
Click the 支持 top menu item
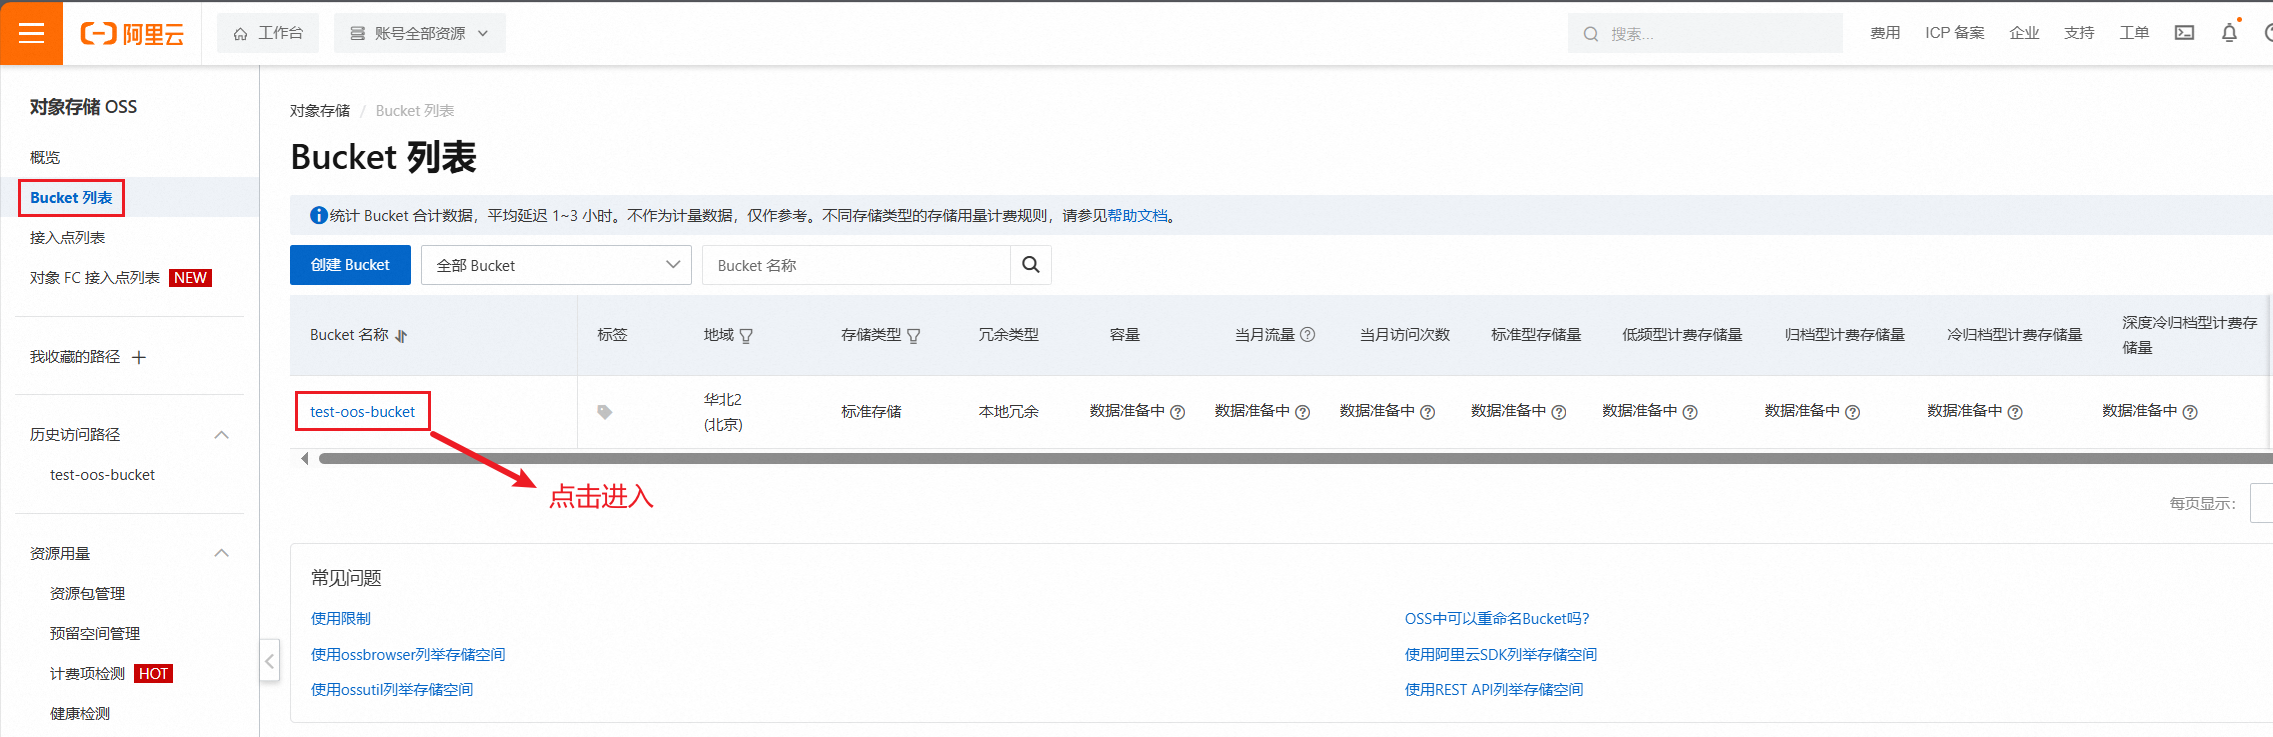click(x=2079, y=33)
